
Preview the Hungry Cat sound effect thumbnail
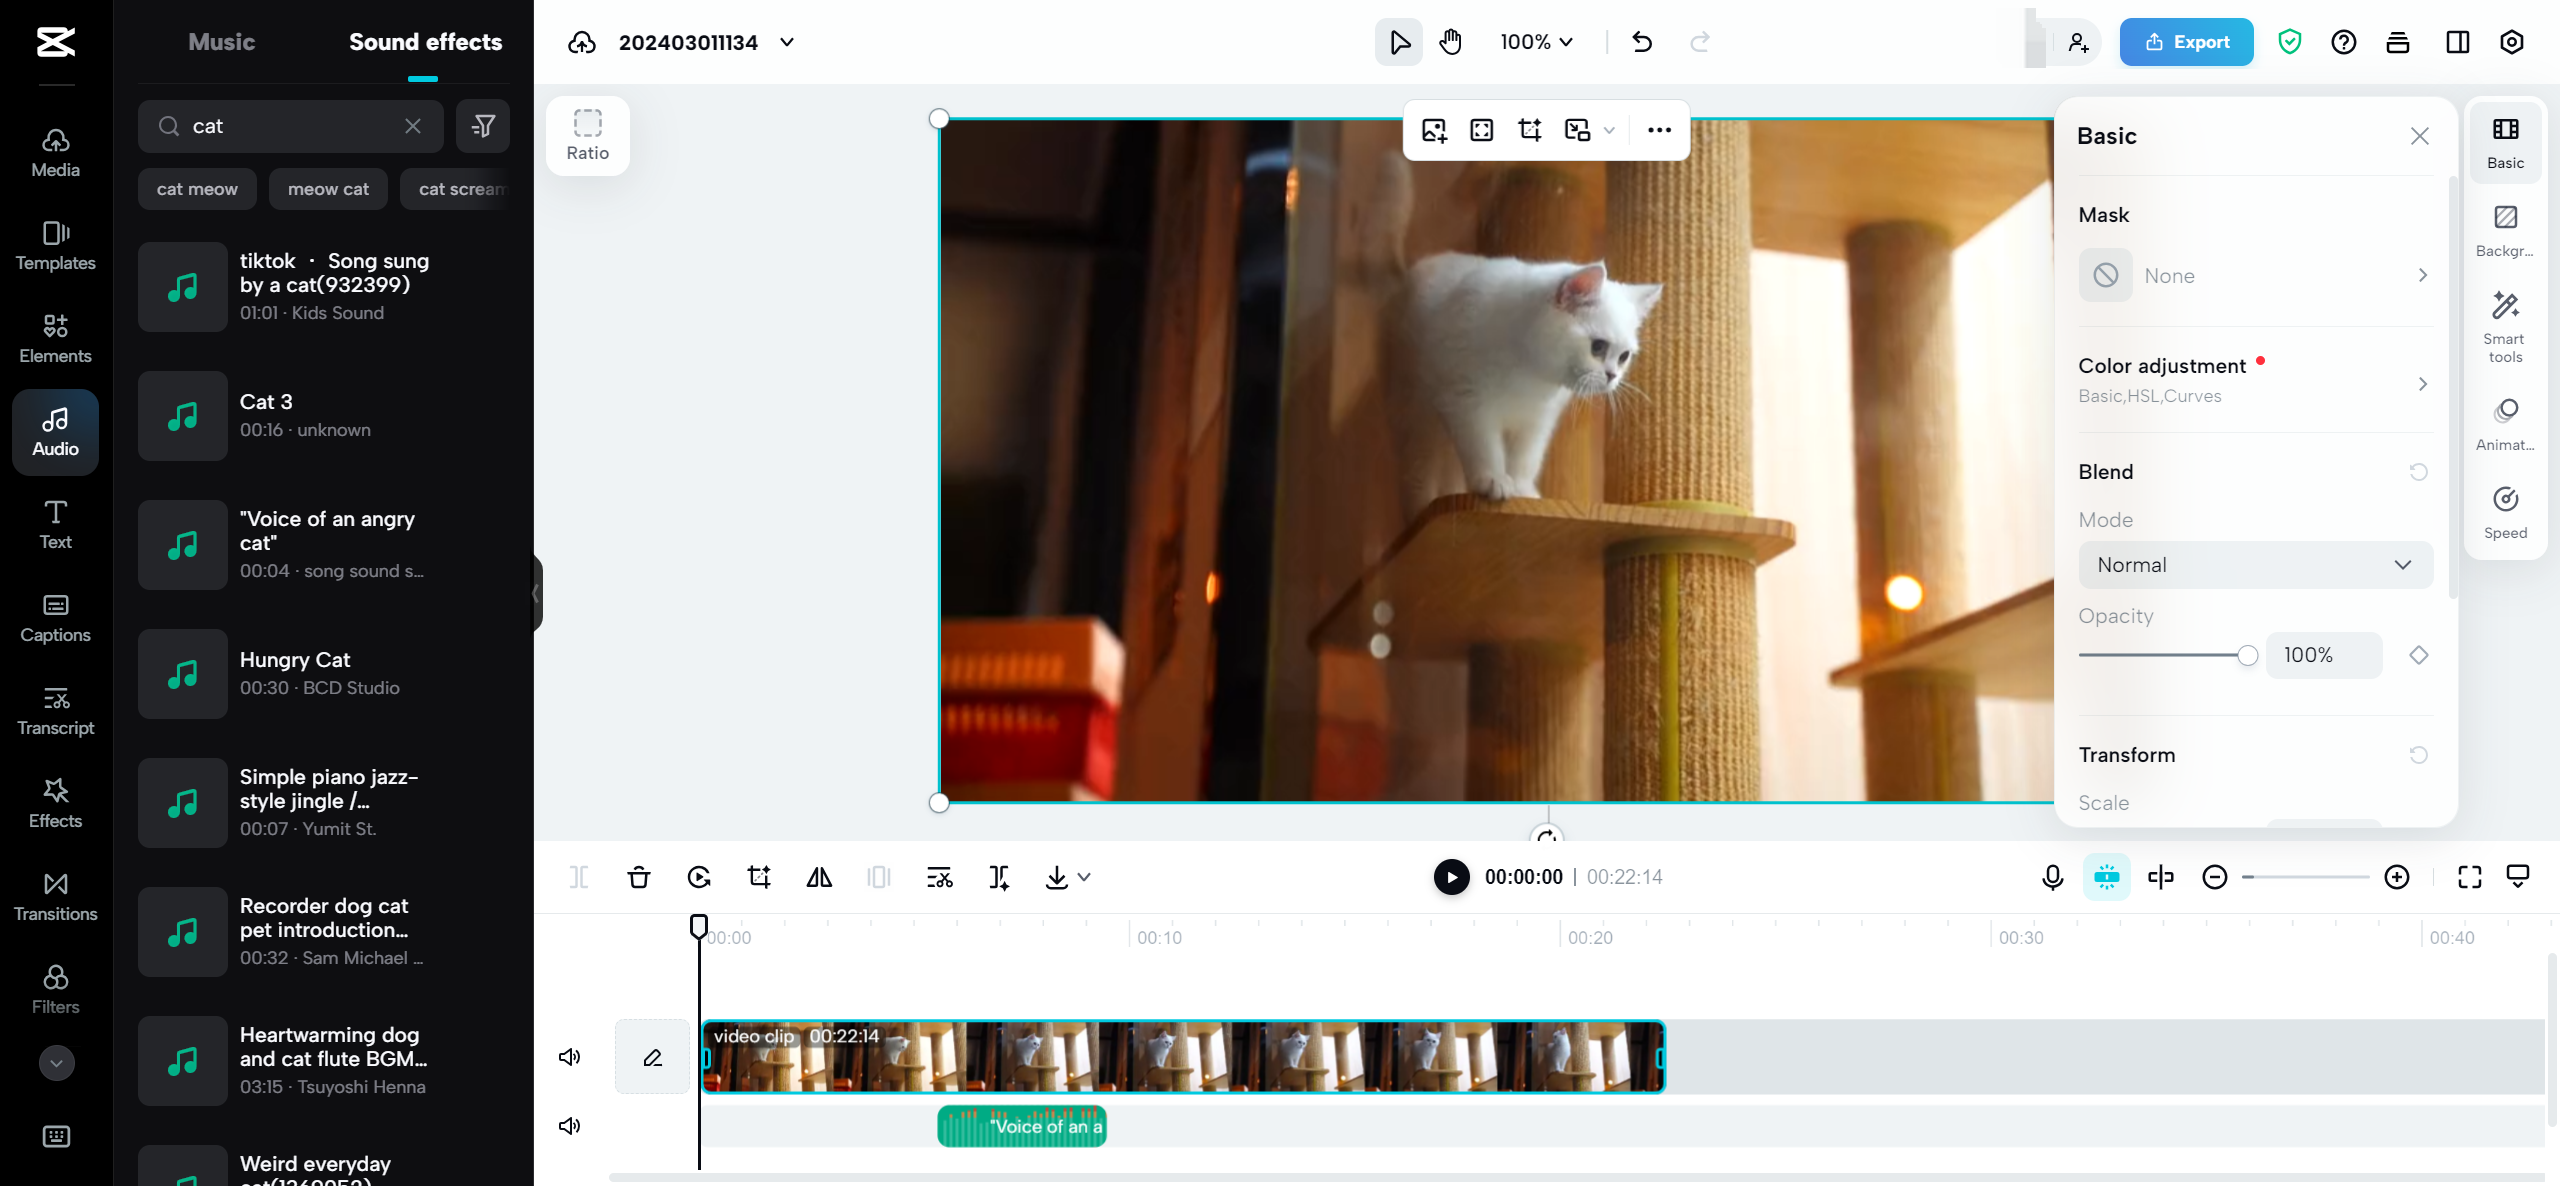coord(182,674)
